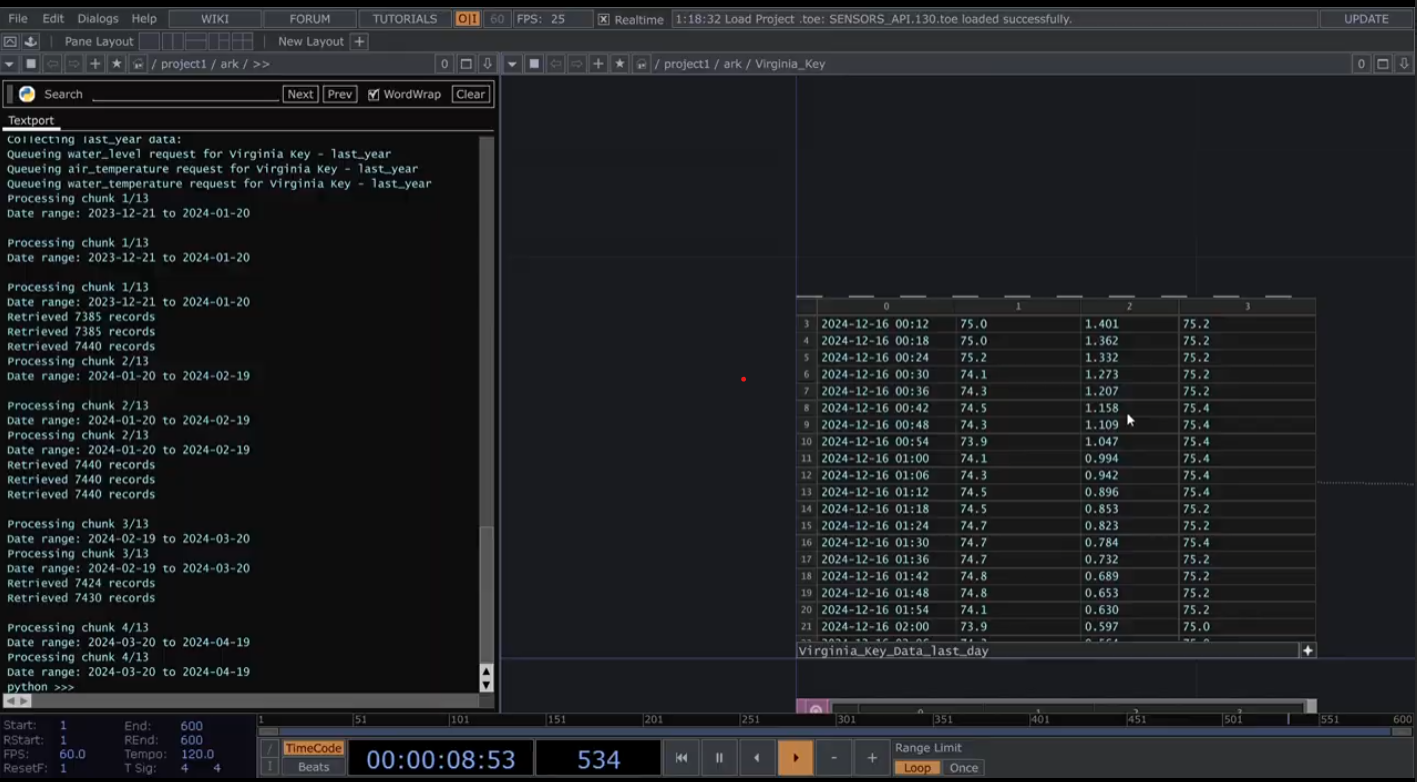Step back one frame with minus
This screenshot has width=1417, height=782.
tap(833, 758)
